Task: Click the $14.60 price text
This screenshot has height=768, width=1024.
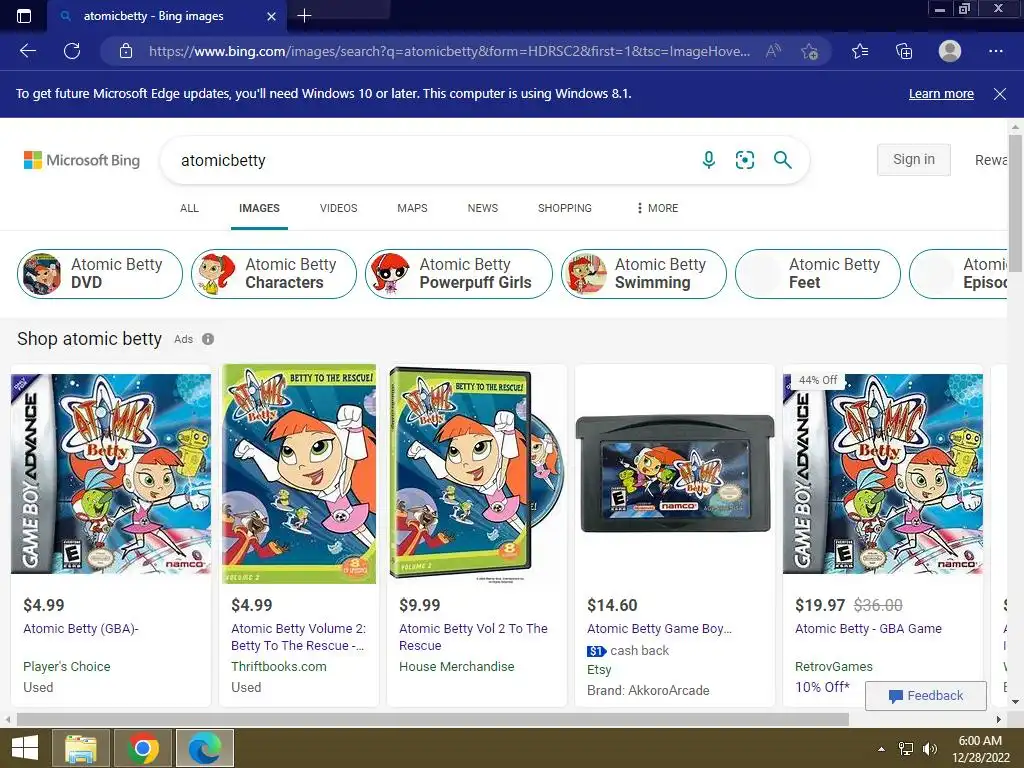Action: click(x=612, y=605)
